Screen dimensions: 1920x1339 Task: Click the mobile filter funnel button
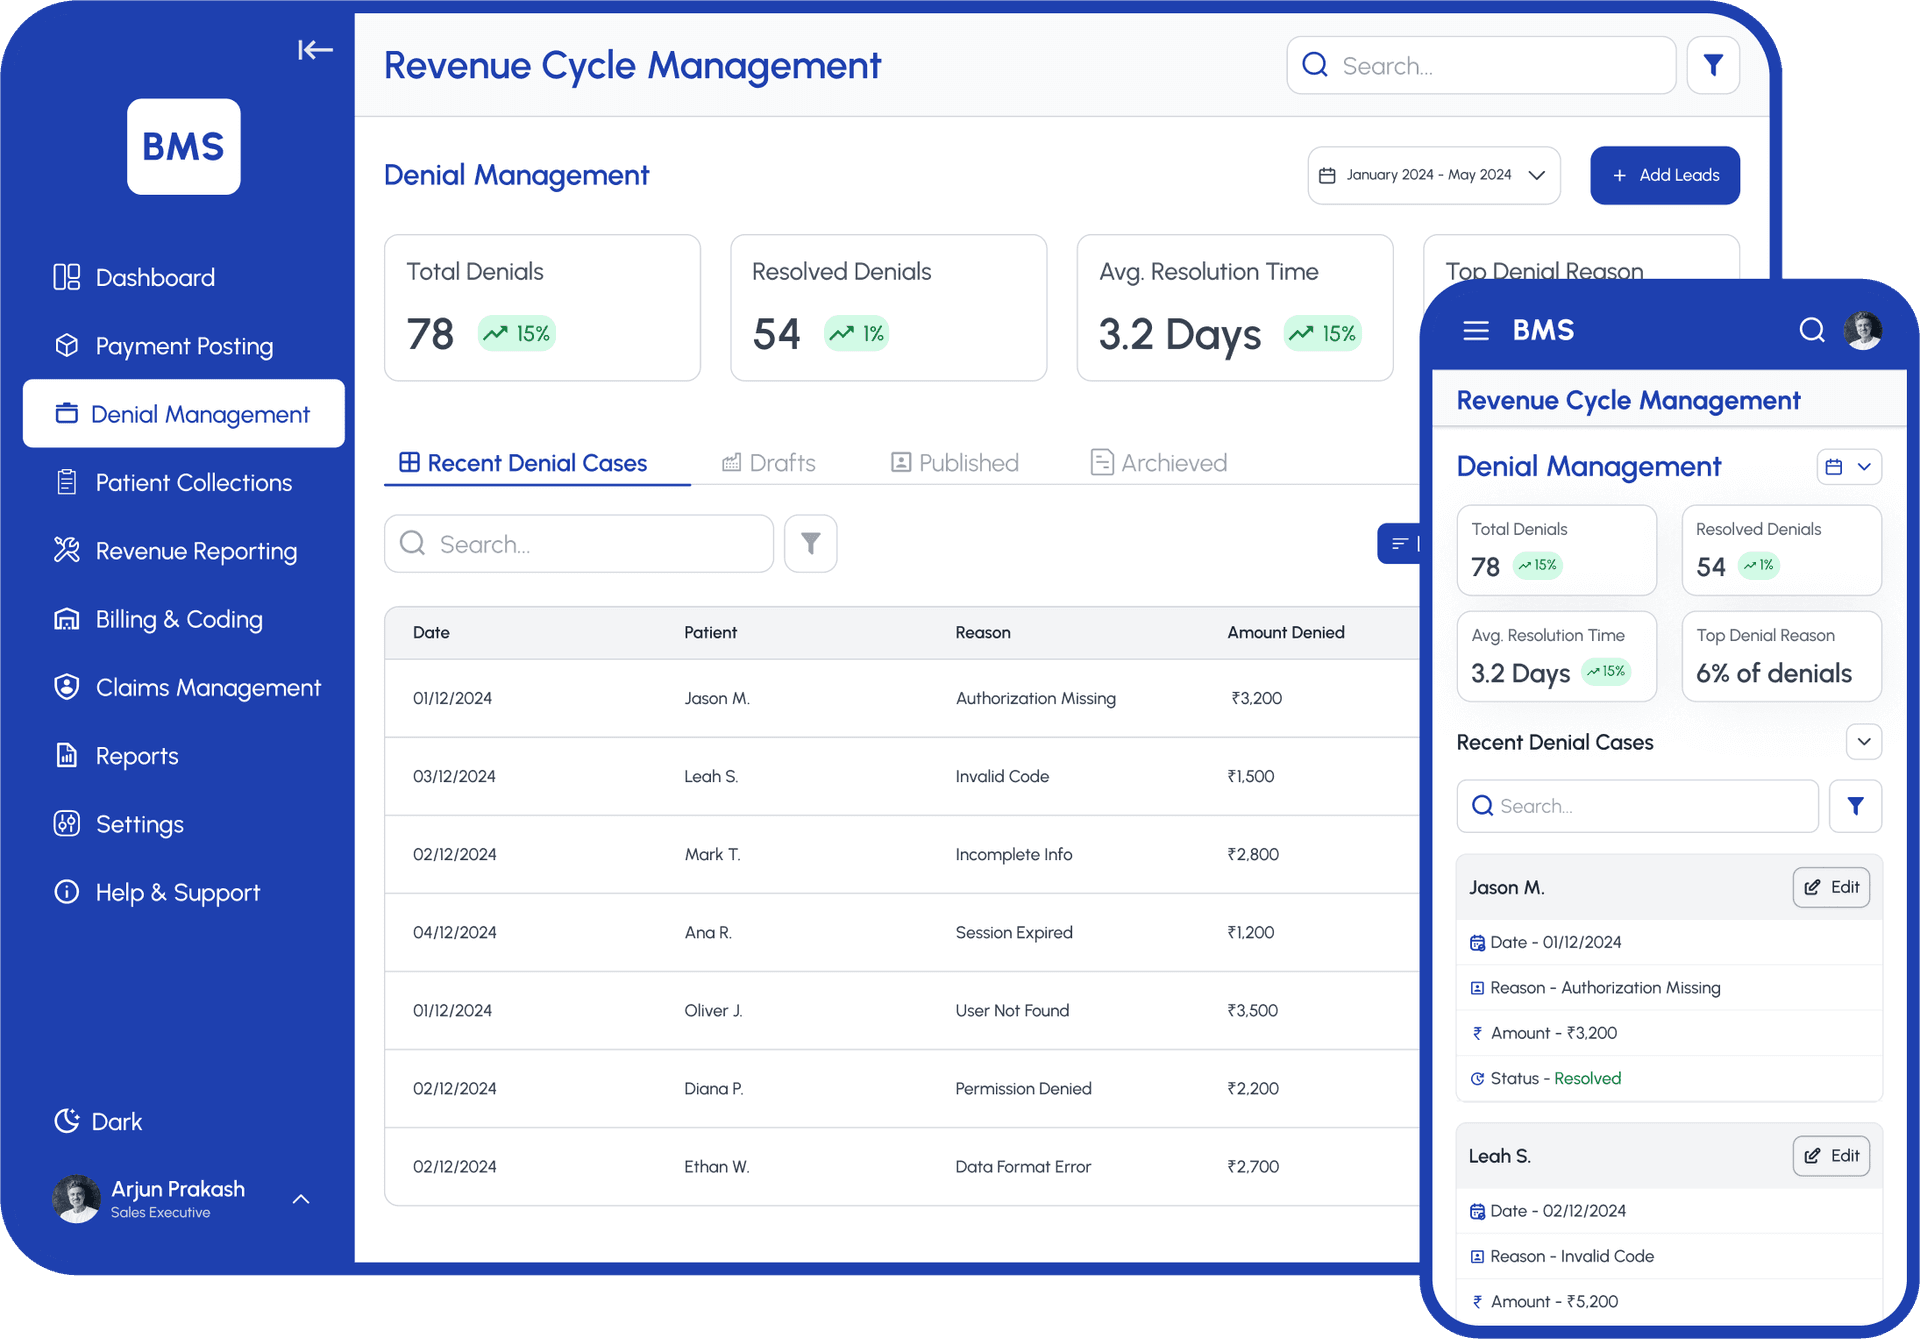pos(1855,806)
